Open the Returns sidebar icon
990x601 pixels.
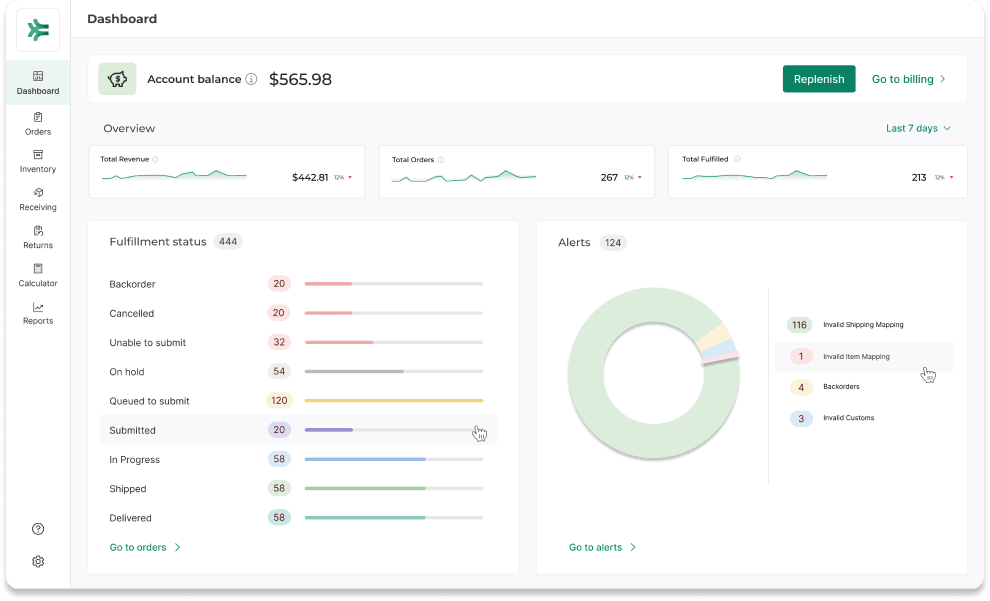38,231
